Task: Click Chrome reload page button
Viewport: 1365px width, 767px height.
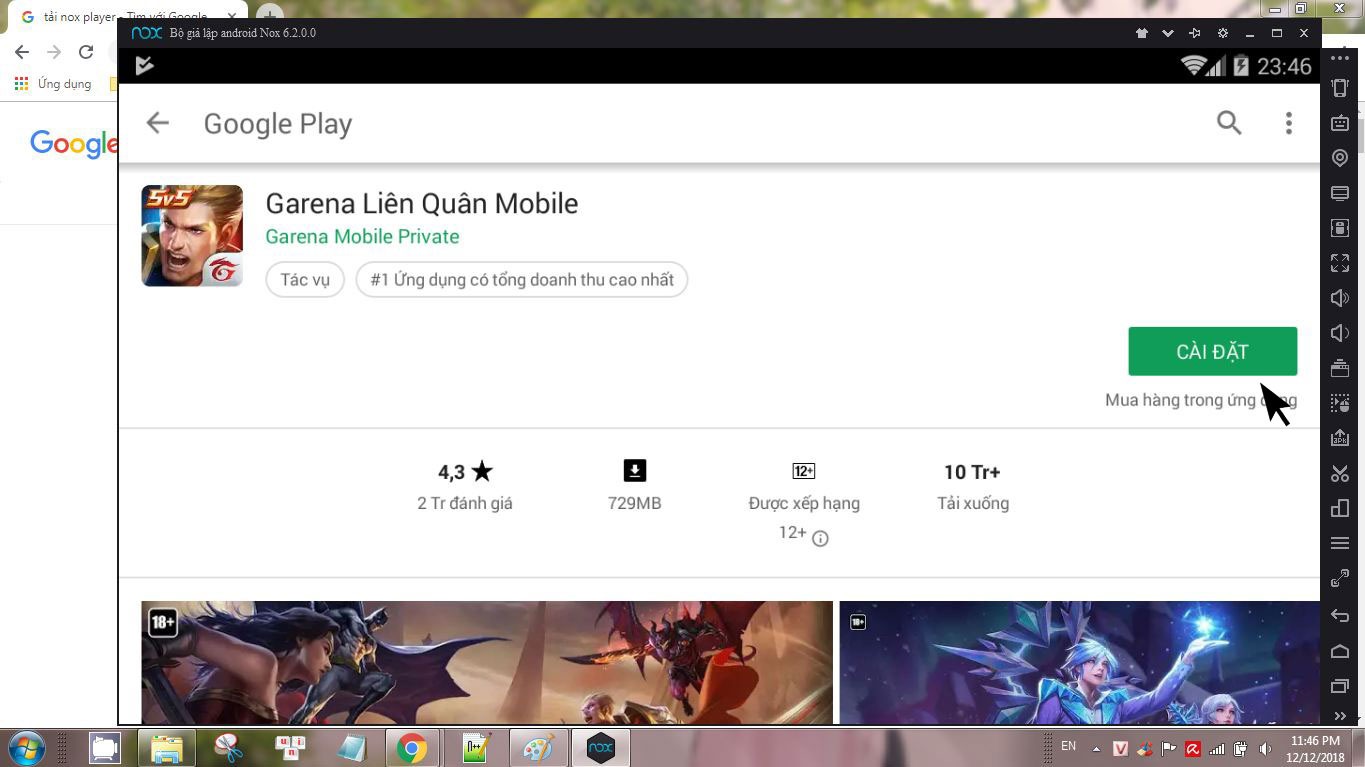Action: click(86, 52)
